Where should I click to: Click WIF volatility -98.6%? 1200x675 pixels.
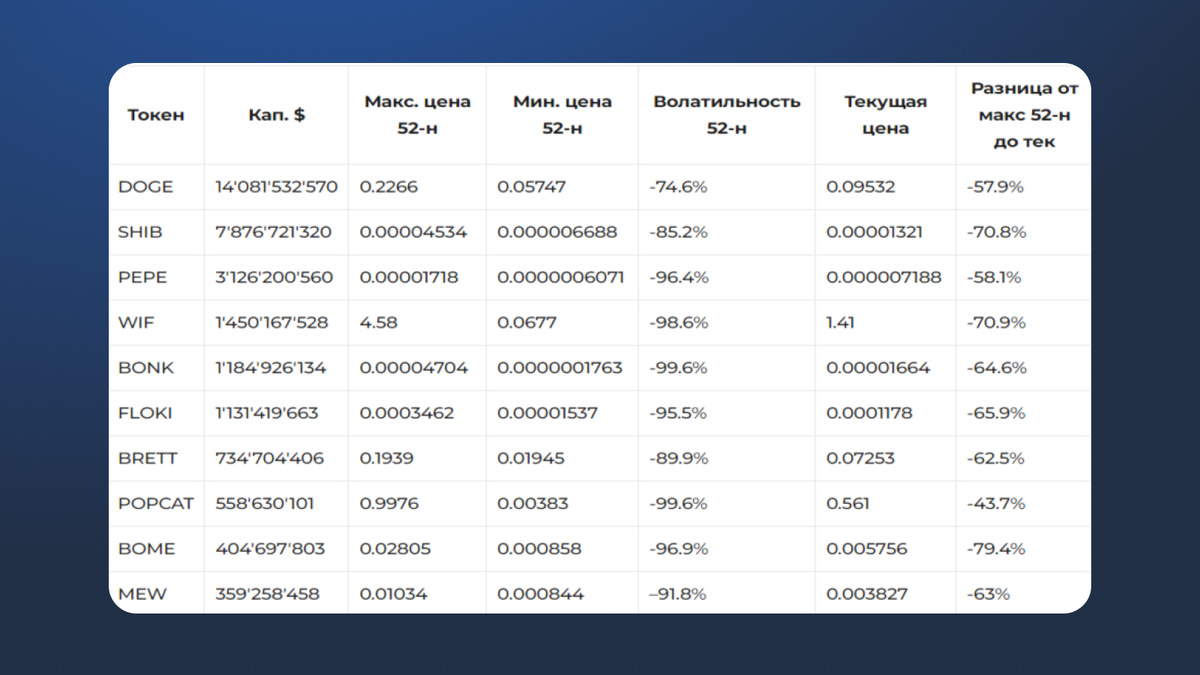(x=678, y=323)
